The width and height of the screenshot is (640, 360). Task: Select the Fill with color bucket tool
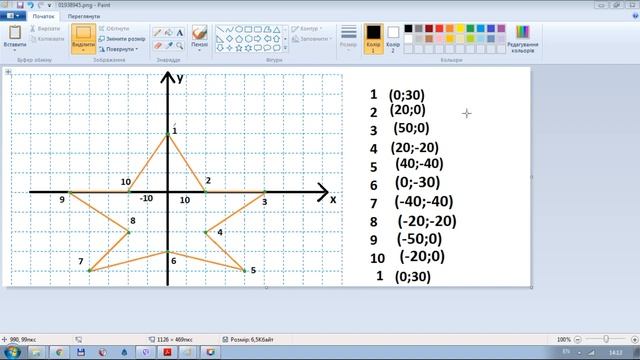169,33
